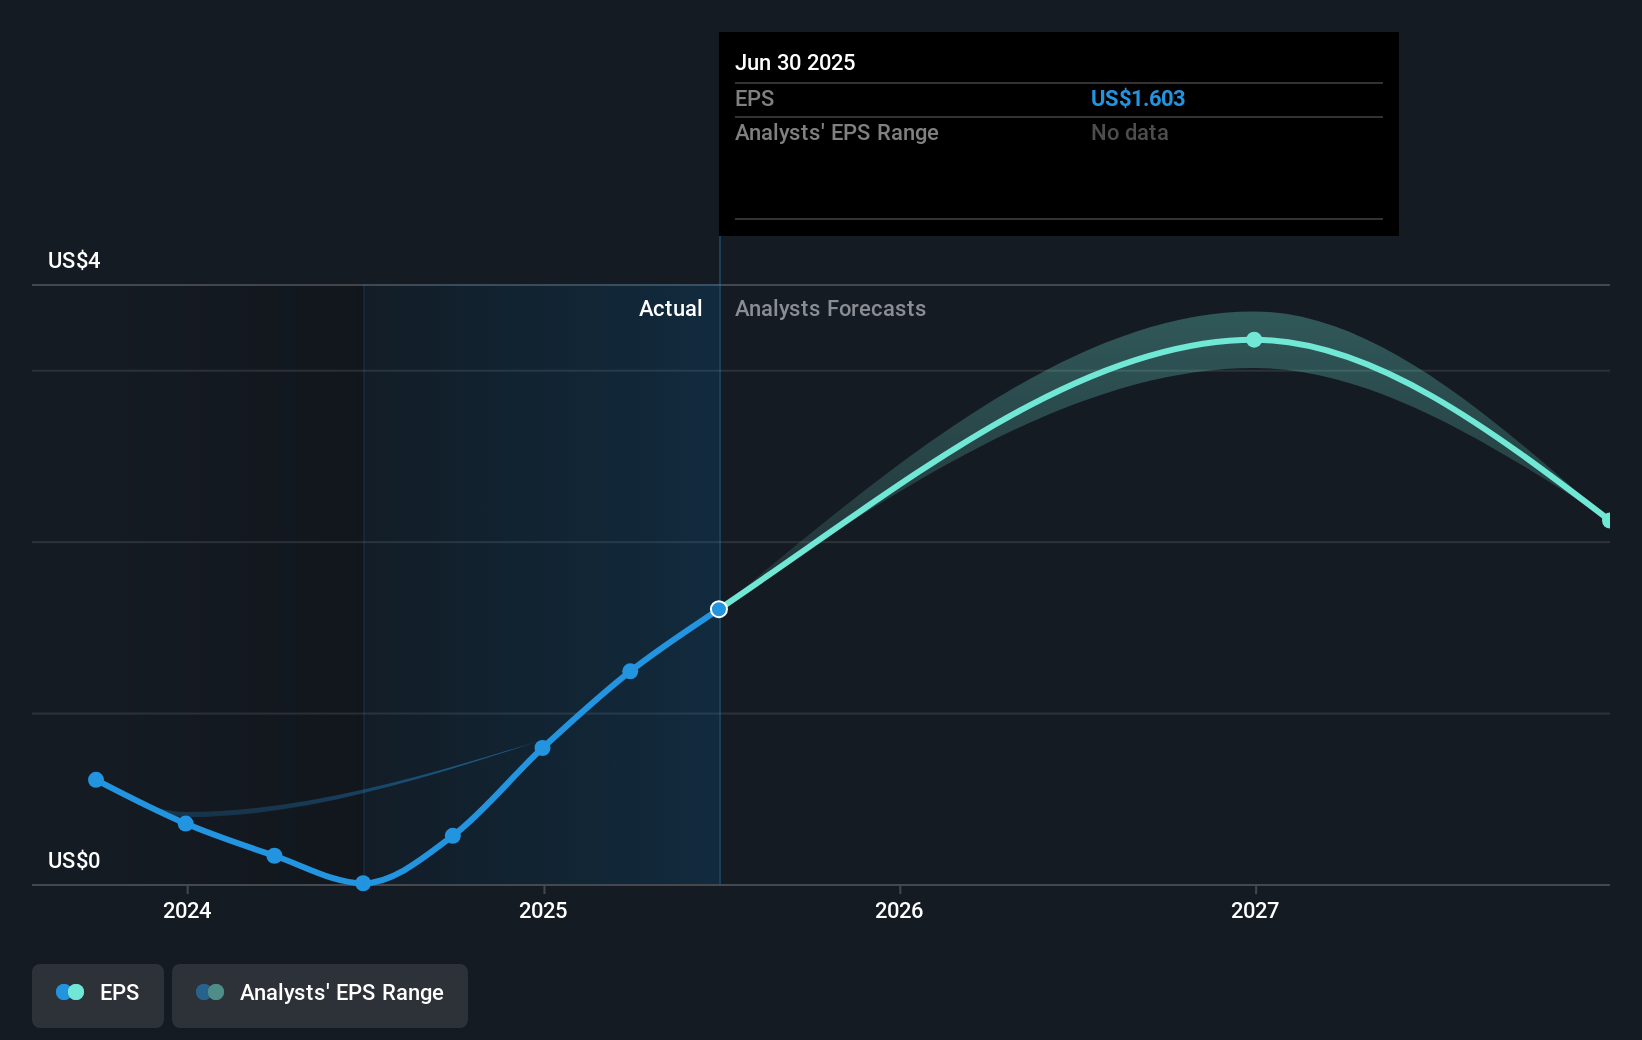Select the highlighted Jun 30 2025 data point
Image resolution: width=1642 pixels, height=1040 pixels.
click(x=718, y=609)
